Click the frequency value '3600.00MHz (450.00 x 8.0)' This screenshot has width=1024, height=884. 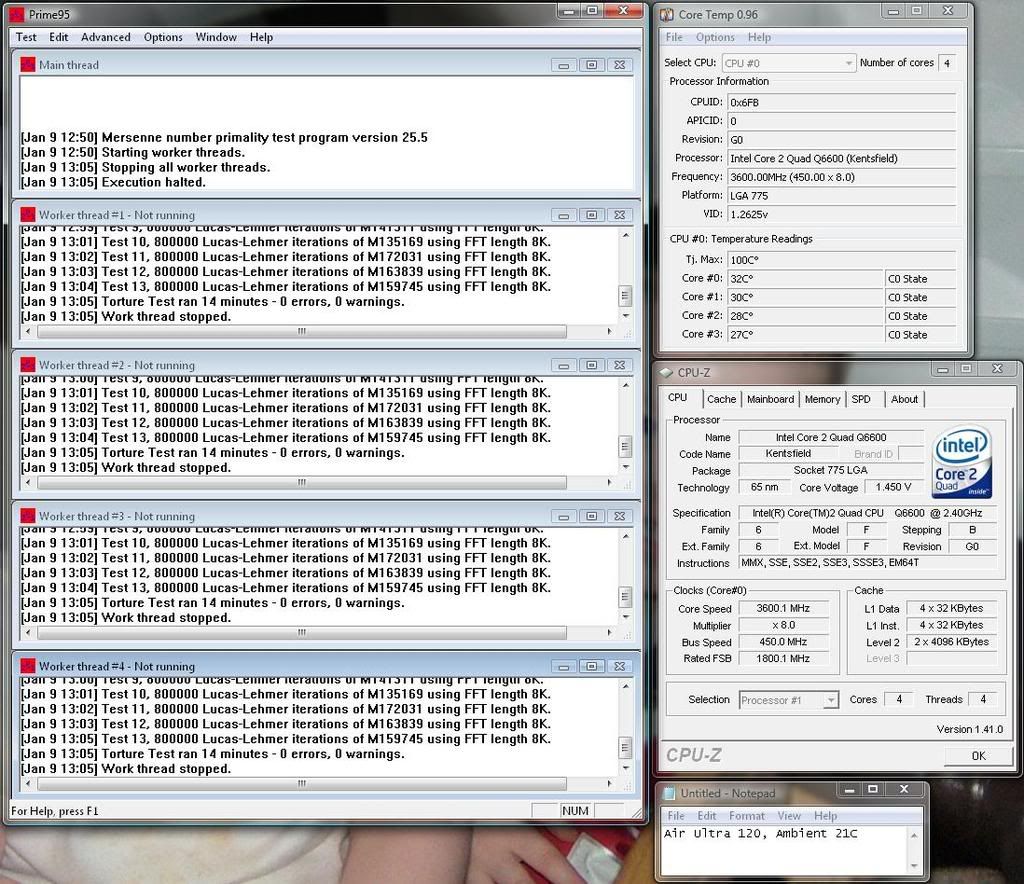(841, 177)
